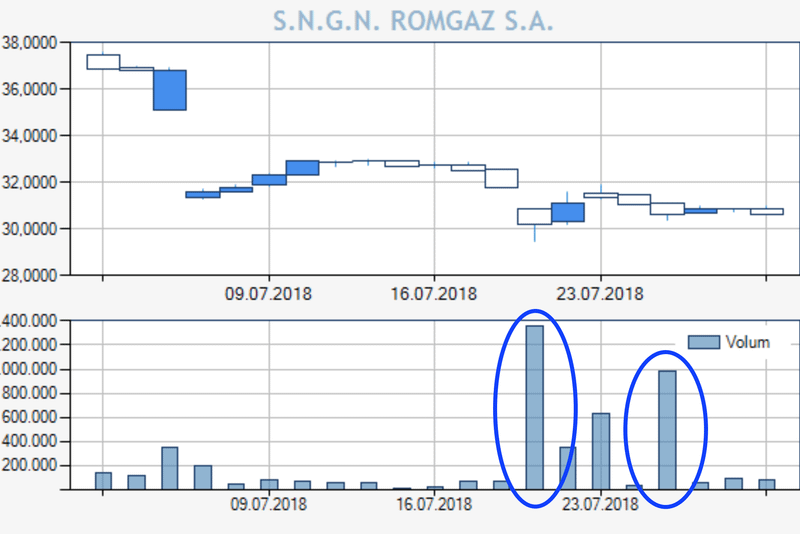
Task: Click the S.N.G.N. ROMGAZ S.A. chart title
Action: tap(413, 21)
